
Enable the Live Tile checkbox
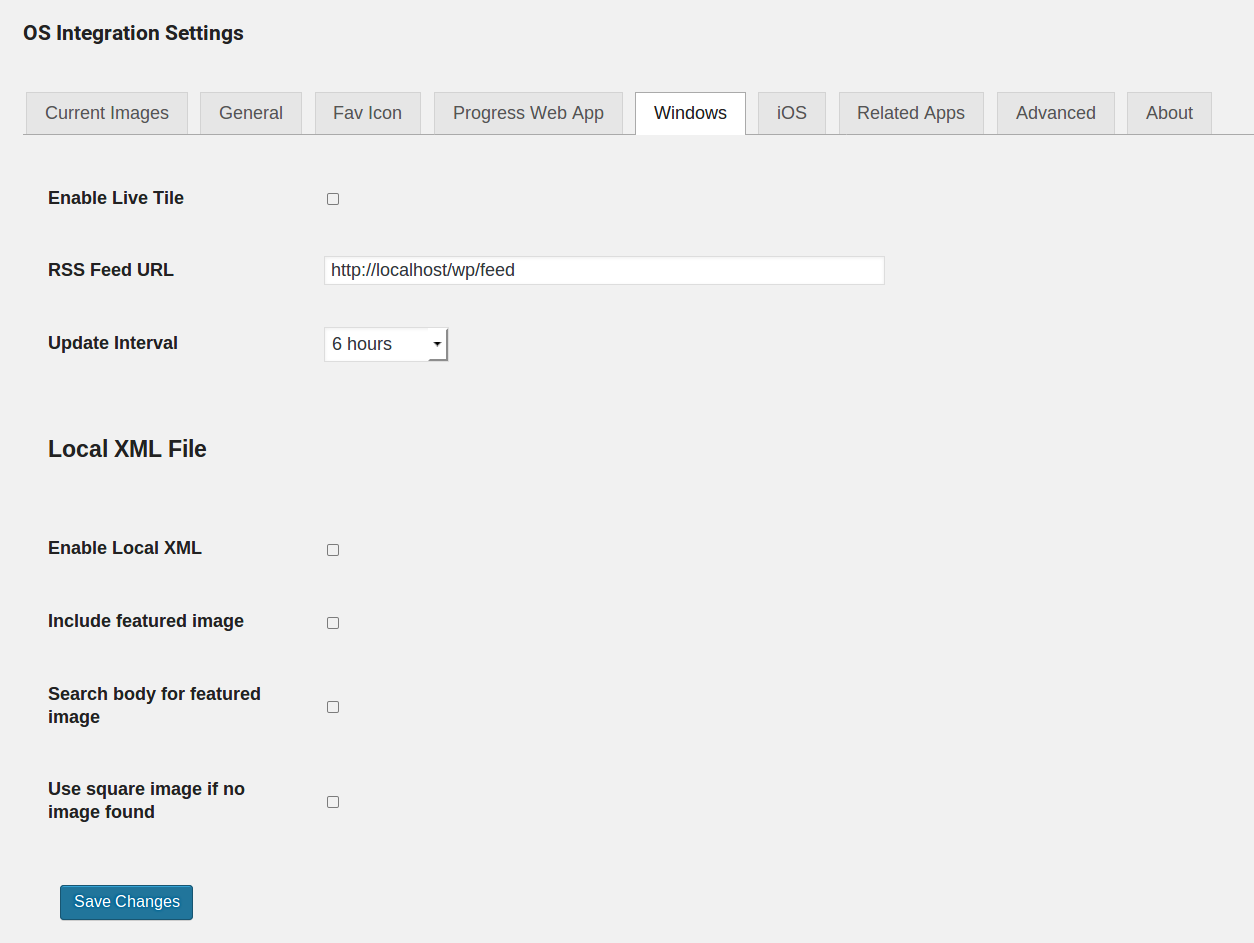click(x=333, y=199)
